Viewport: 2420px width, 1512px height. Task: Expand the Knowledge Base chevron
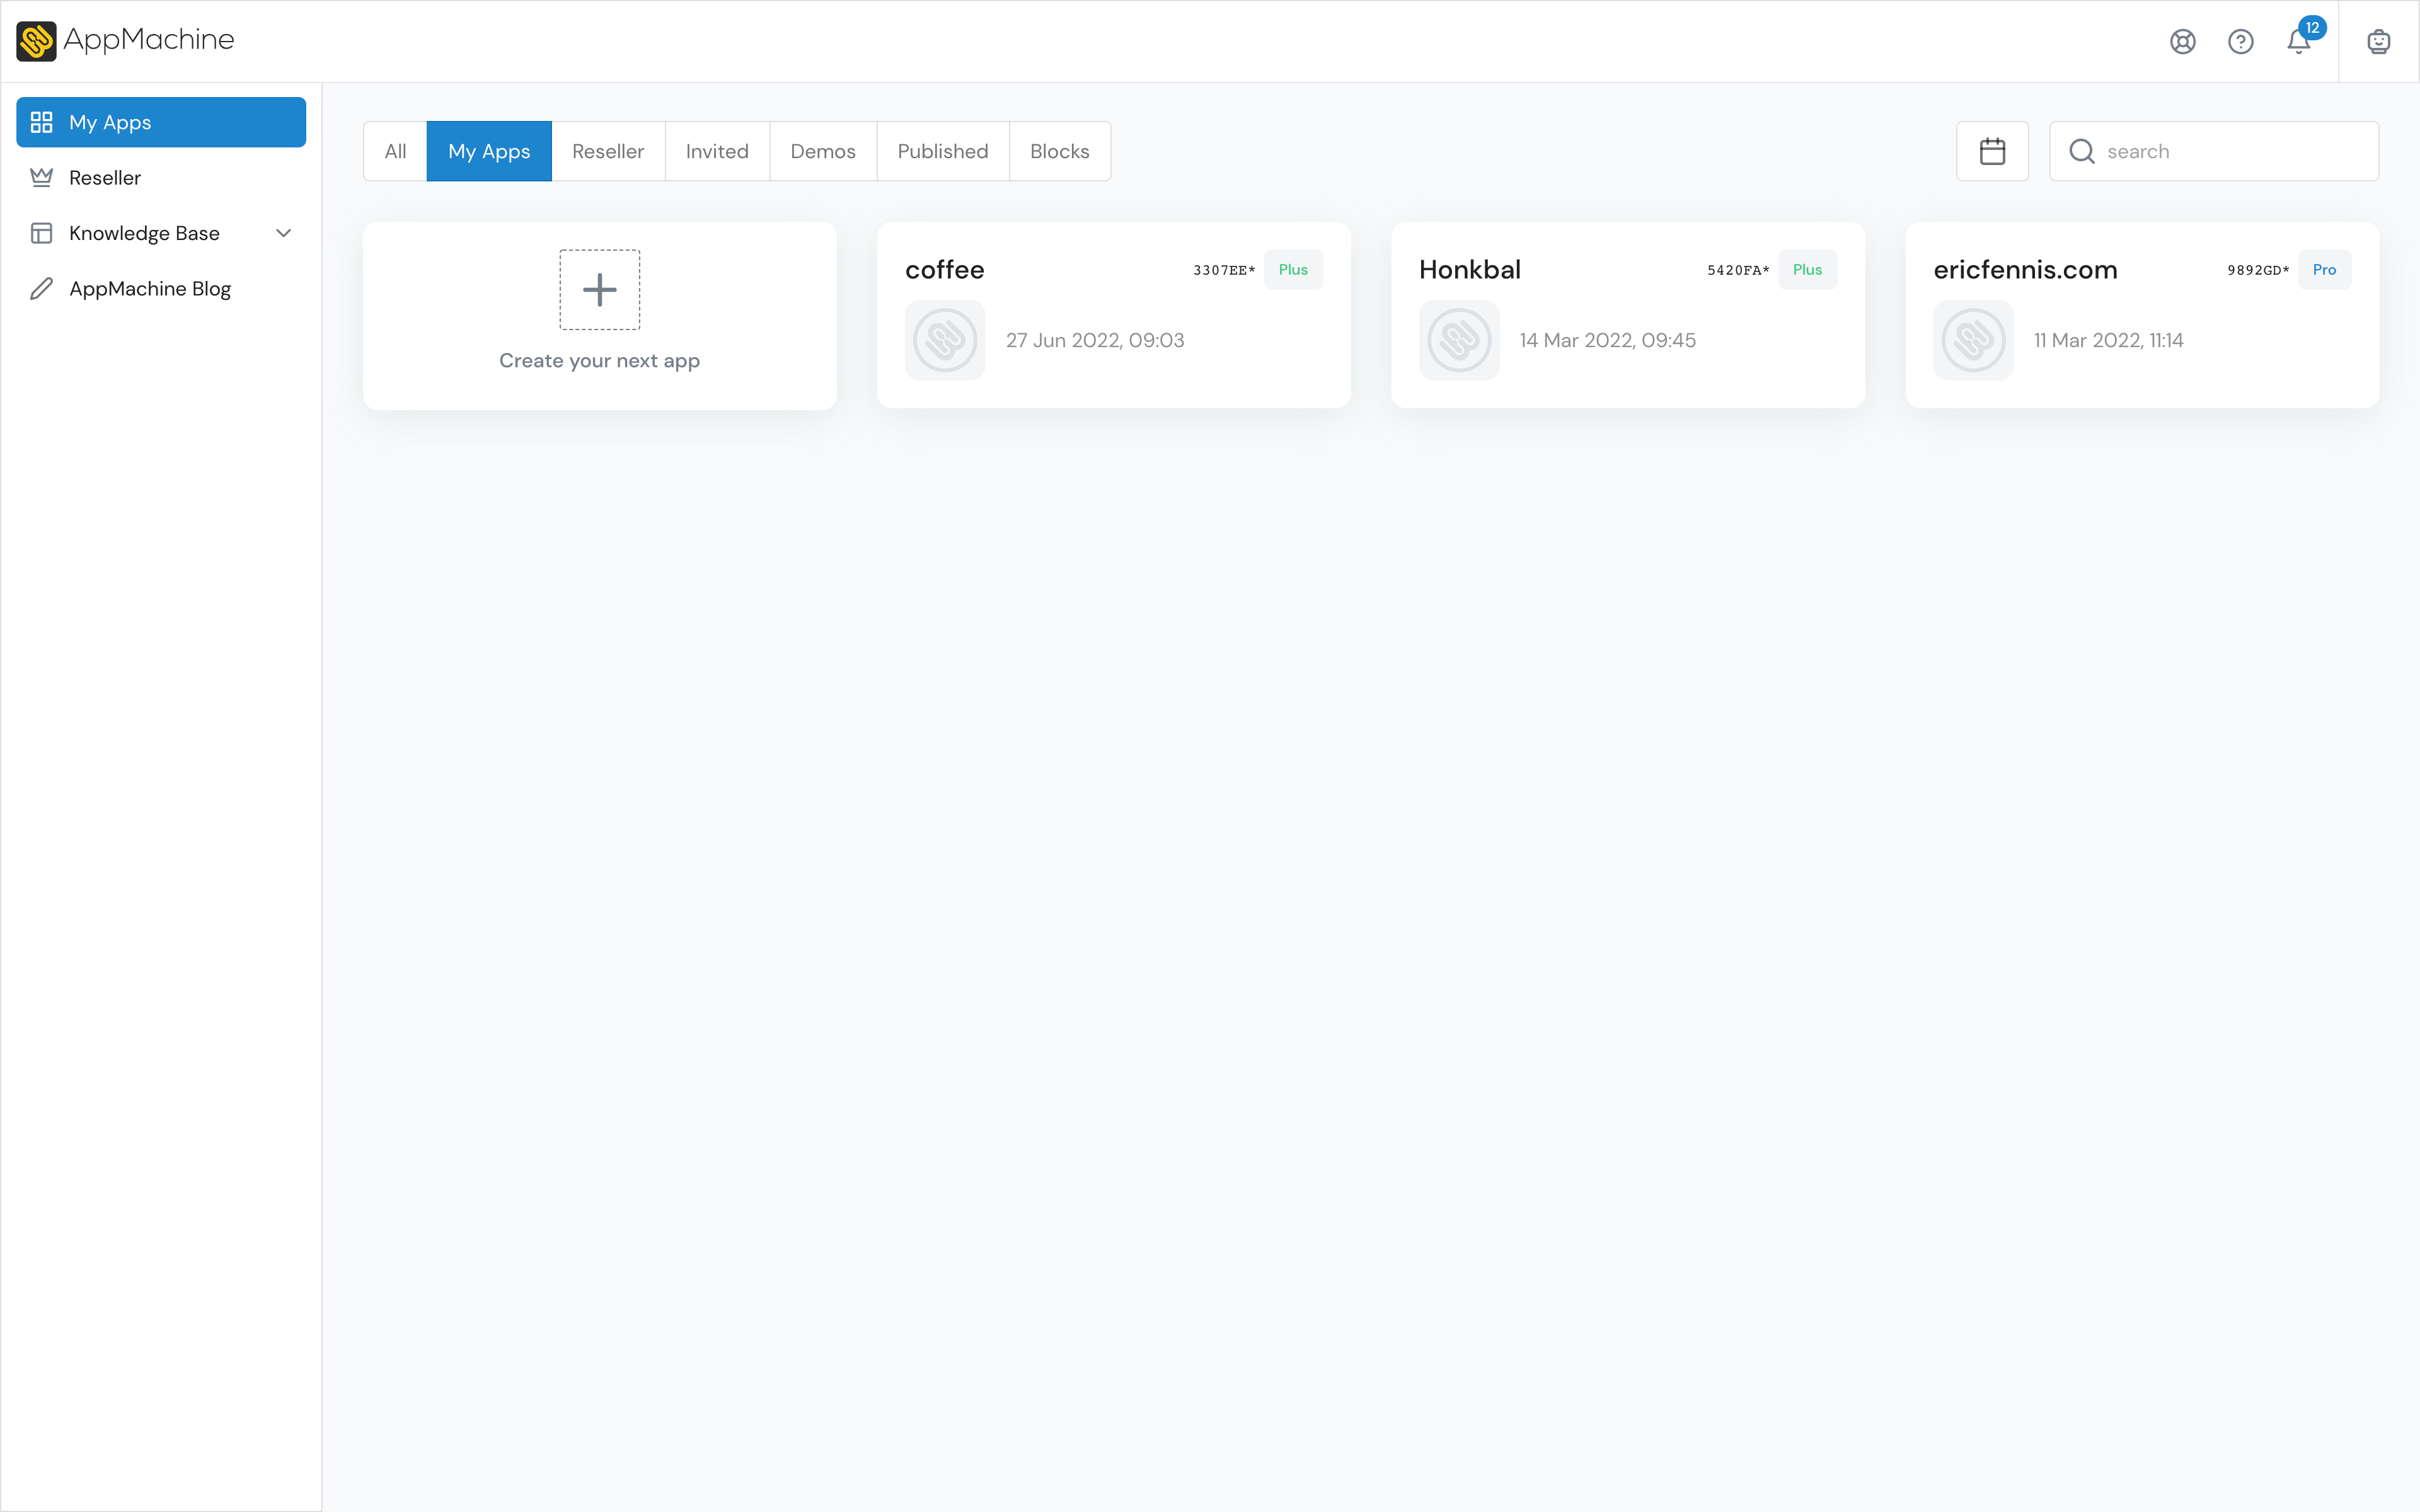283,233
